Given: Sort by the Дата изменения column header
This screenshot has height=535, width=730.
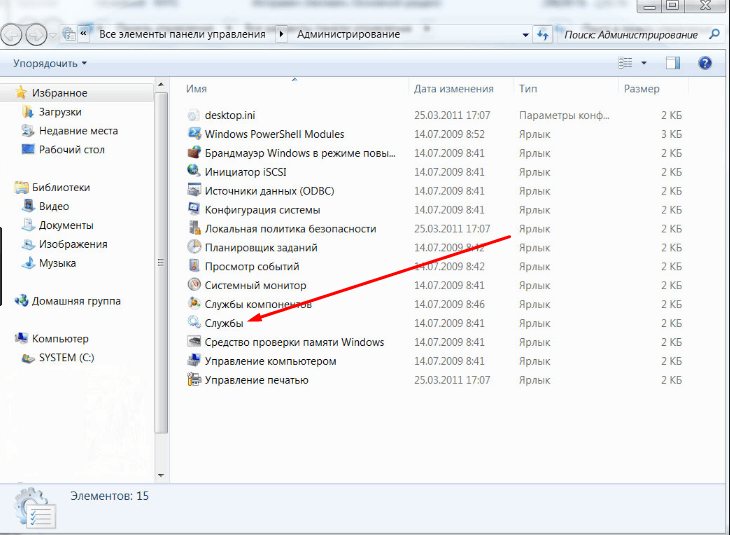Looking at the screenshot, I should tap(453, 88).
